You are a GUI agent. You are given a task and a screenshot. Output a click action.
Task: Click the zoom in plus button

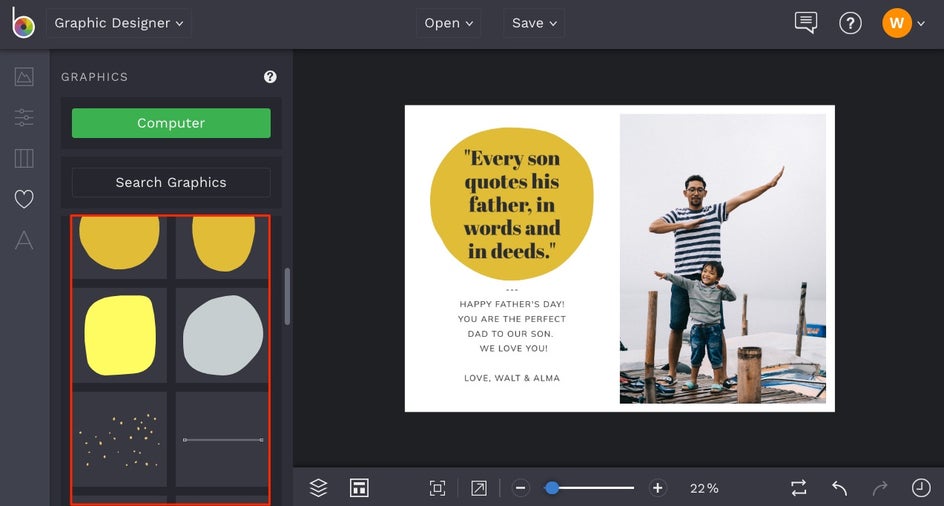pos(657,488)
